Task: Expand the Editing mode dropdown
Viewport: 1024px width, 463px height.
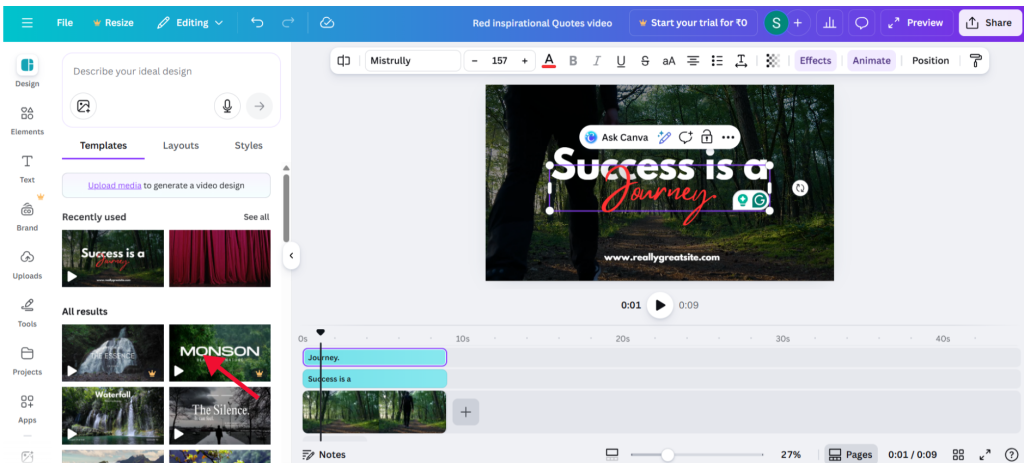Action: [x=190, y=23]
